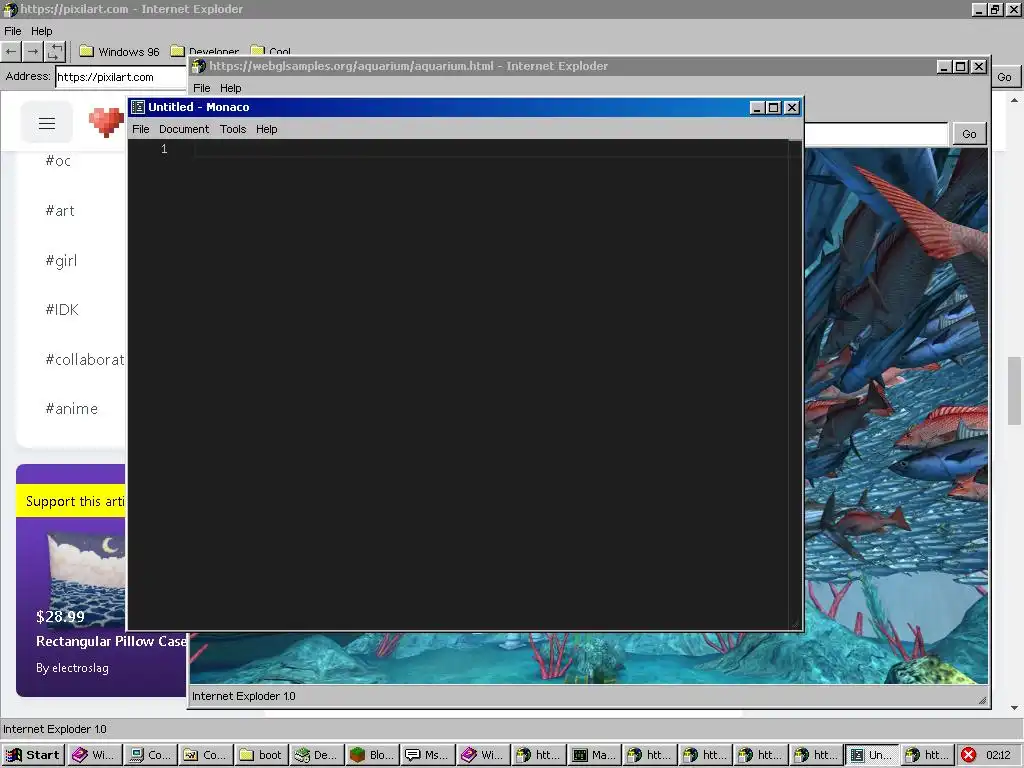Switch to the Ms... taskbar item
The width and height of the screenshot is (1024, 768).
[x=427, y=755]
